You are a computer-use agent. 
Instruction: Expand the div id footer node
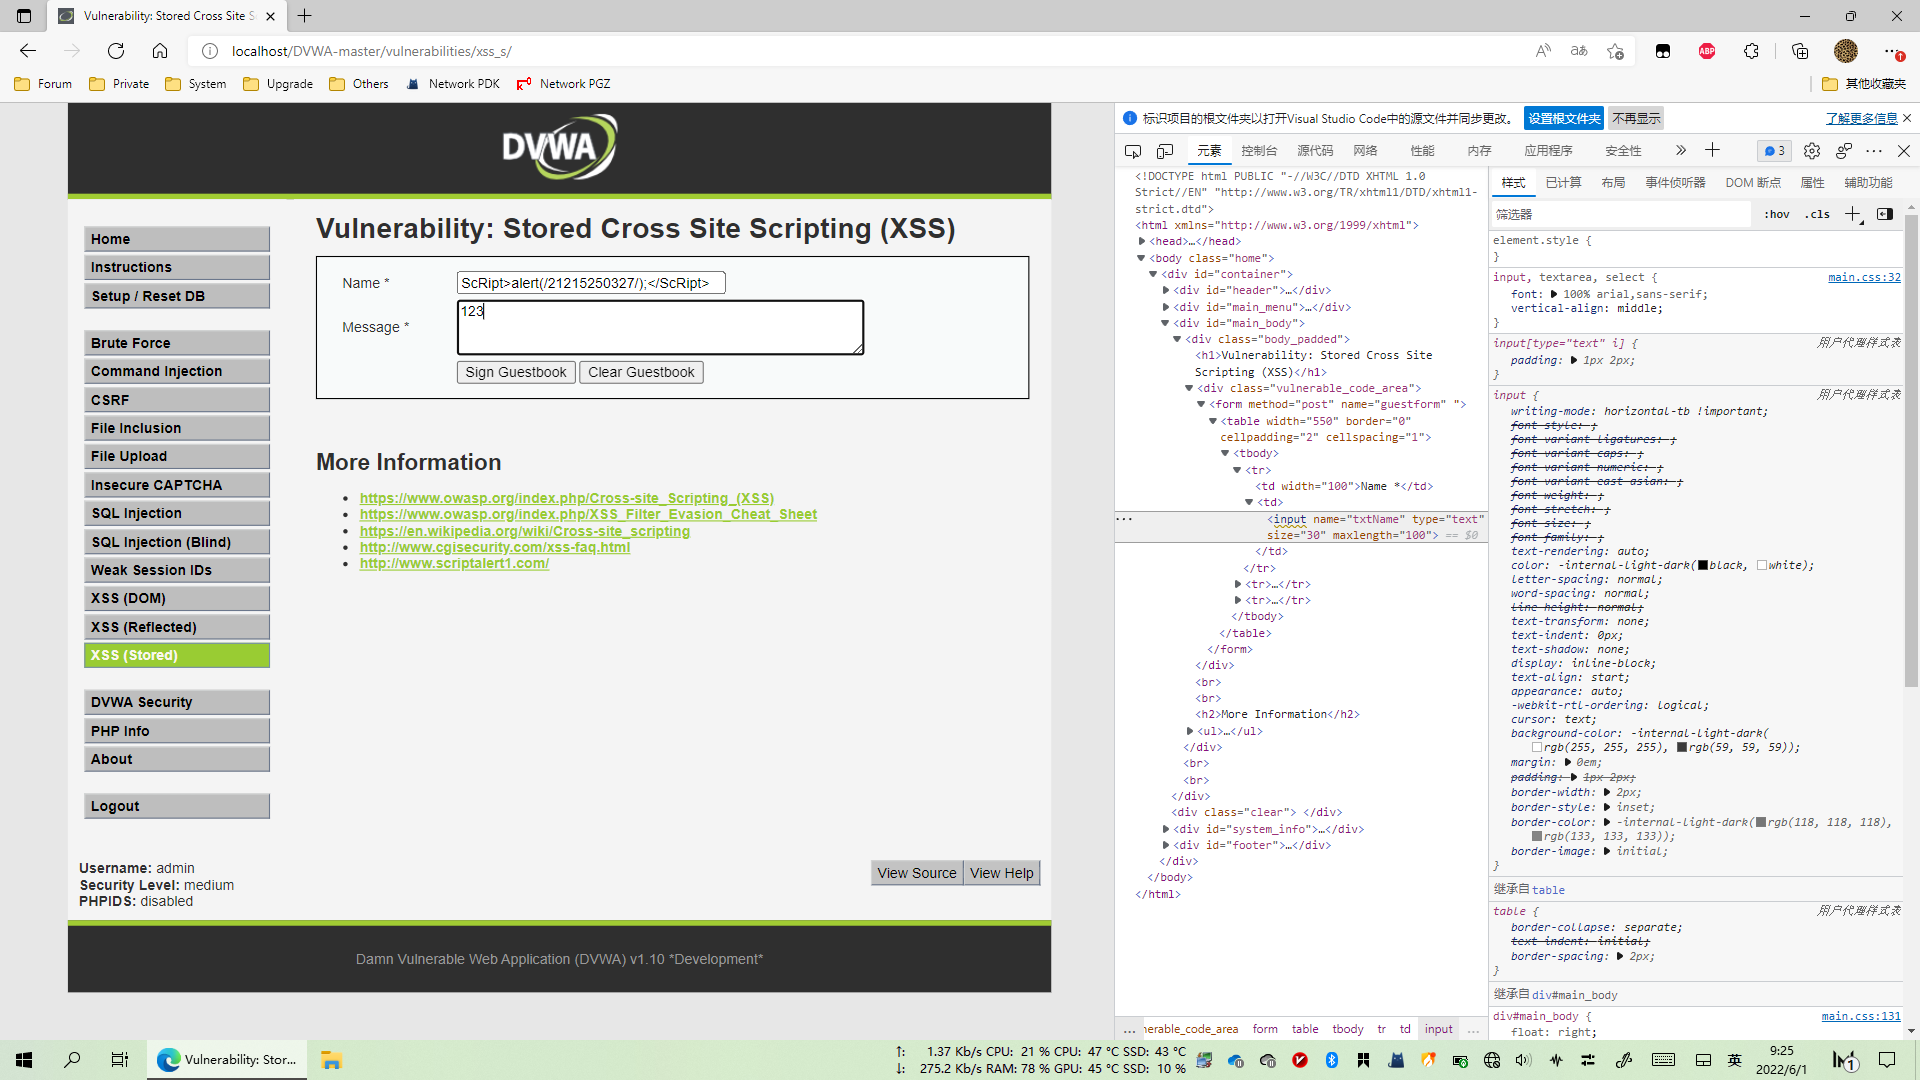click(x=1166, y=845)
